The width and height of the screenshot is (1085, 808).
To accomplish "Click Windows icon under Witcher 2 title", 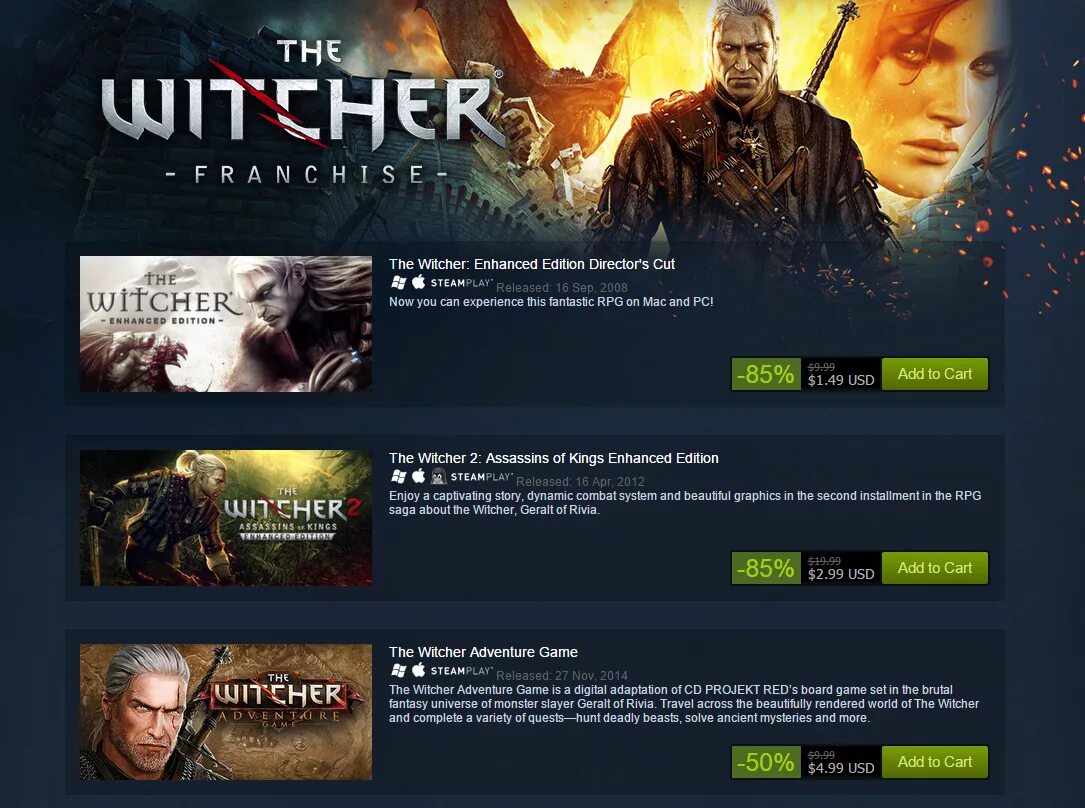I will (398, 476).
